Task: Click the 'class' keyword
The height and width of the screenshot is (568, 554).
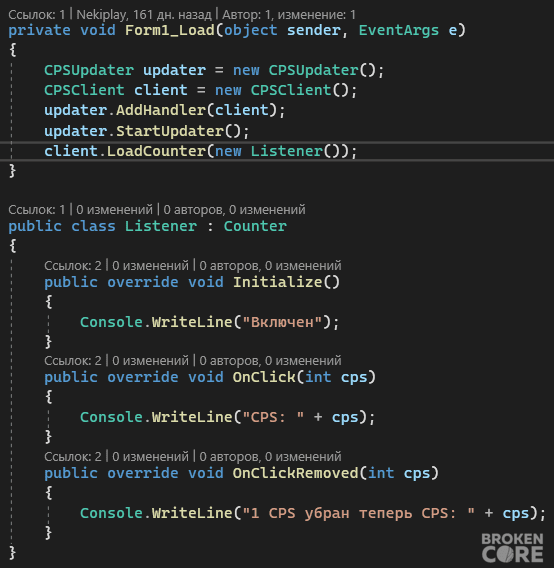Action: [93, 226]
